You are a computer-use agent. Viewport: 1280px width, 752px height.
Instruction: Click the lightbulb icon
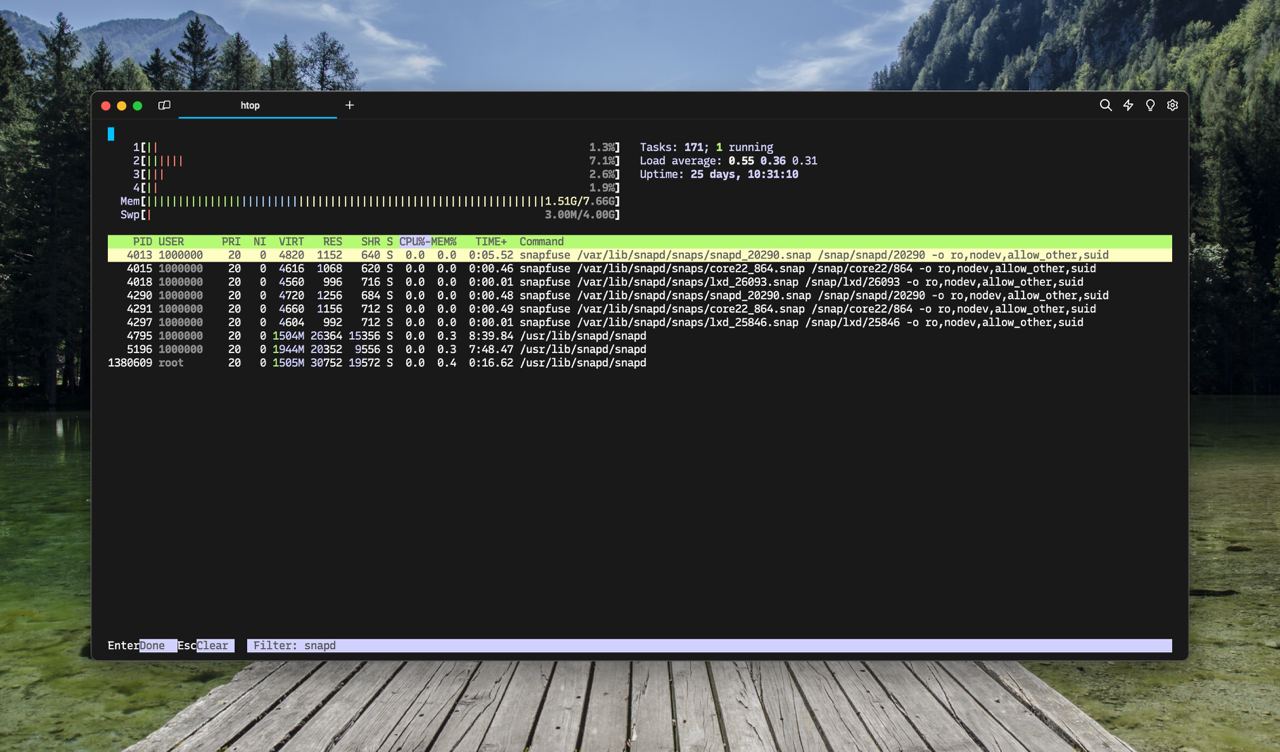[1150, 105]
